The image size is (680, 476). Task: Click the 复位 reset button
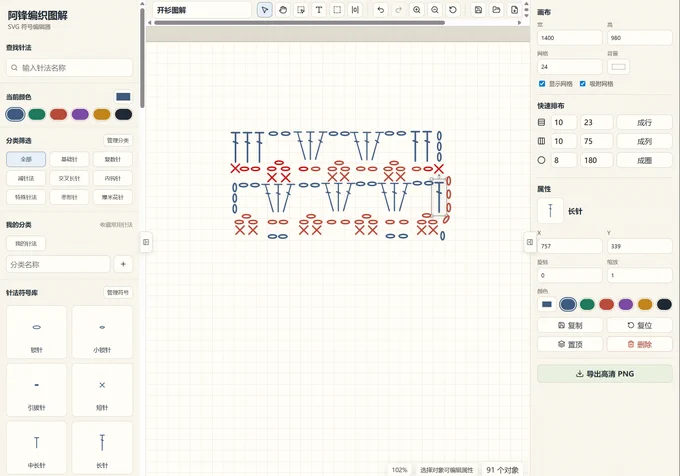[x=640, y=325]
